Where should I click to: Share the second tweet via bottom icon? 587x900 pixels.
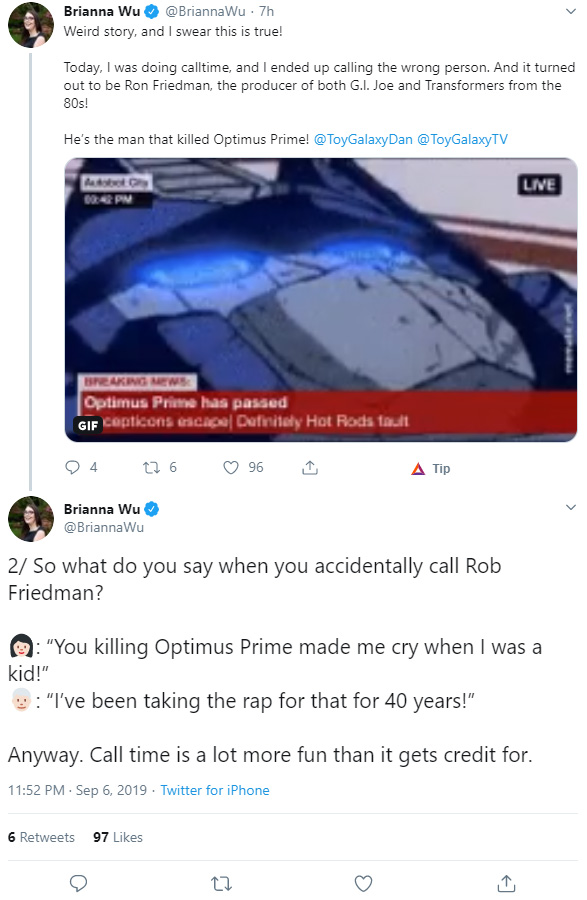(506, 883)
